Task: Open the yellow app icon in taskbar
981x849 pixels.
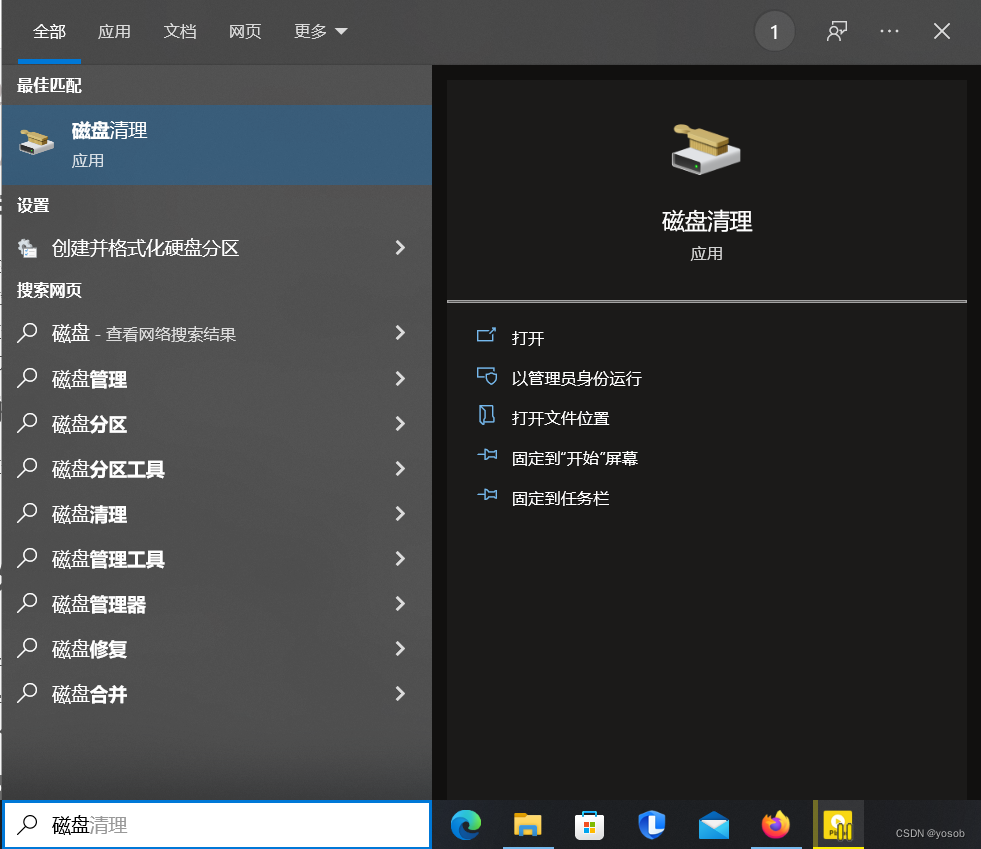Action: click(x=838, y=825)
